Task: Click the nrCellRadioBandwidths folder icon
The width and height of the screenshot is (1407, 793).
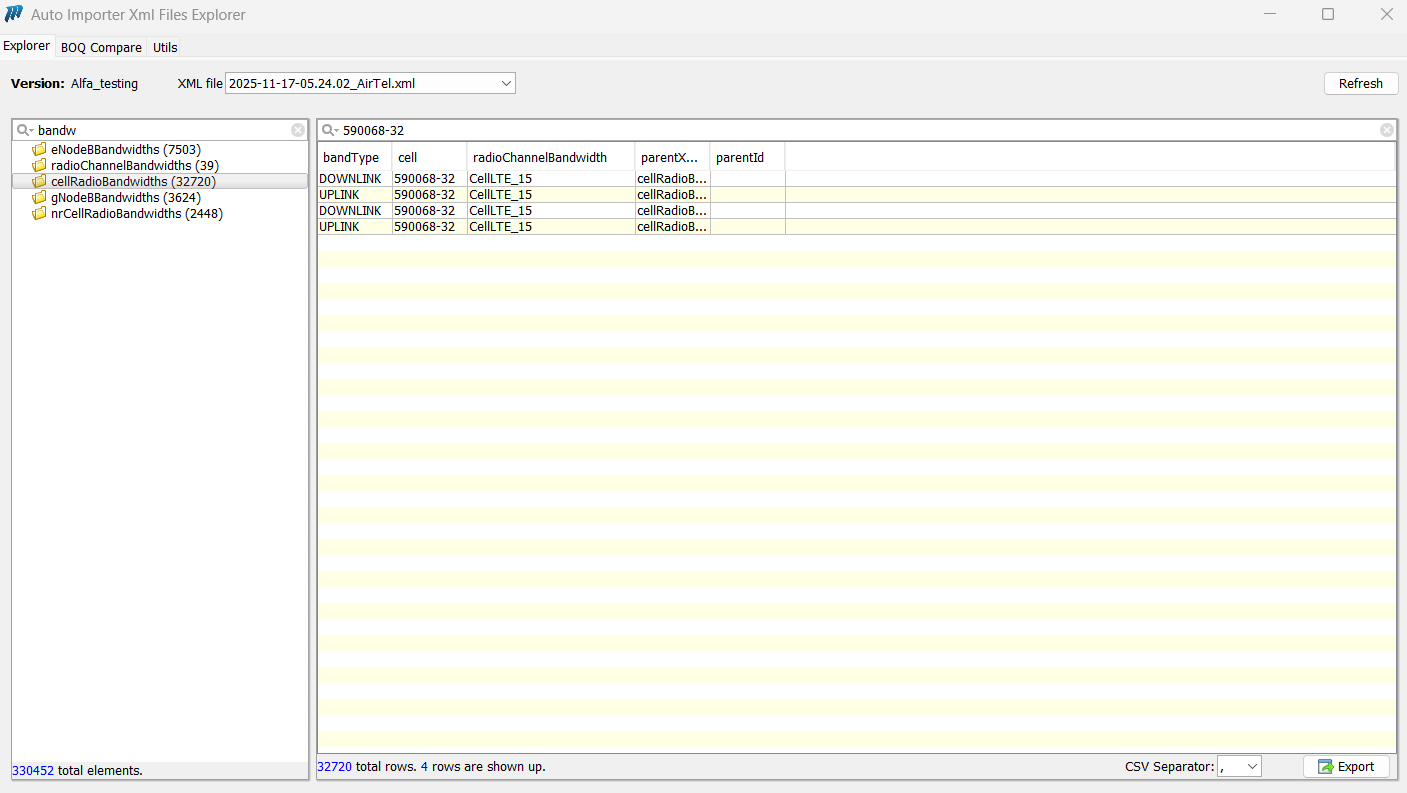Action: coord(39,214)
